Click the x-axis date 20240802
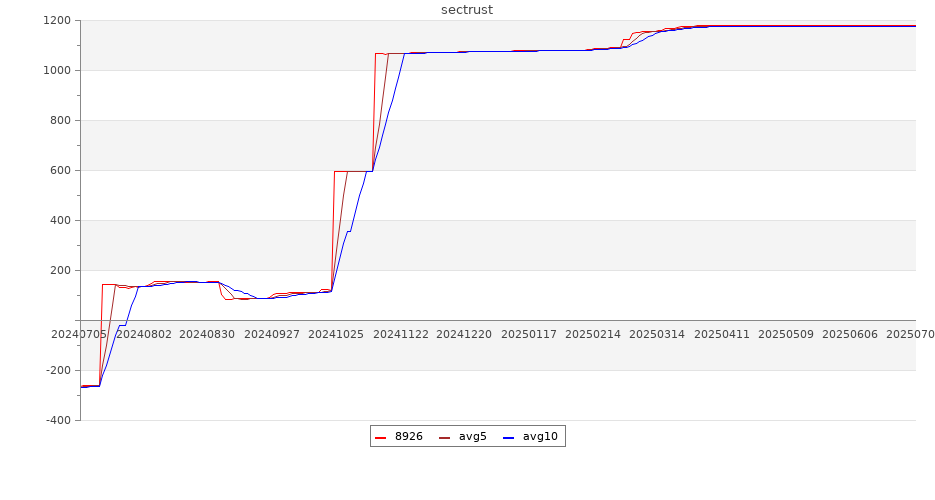 (x=144, y=334)
